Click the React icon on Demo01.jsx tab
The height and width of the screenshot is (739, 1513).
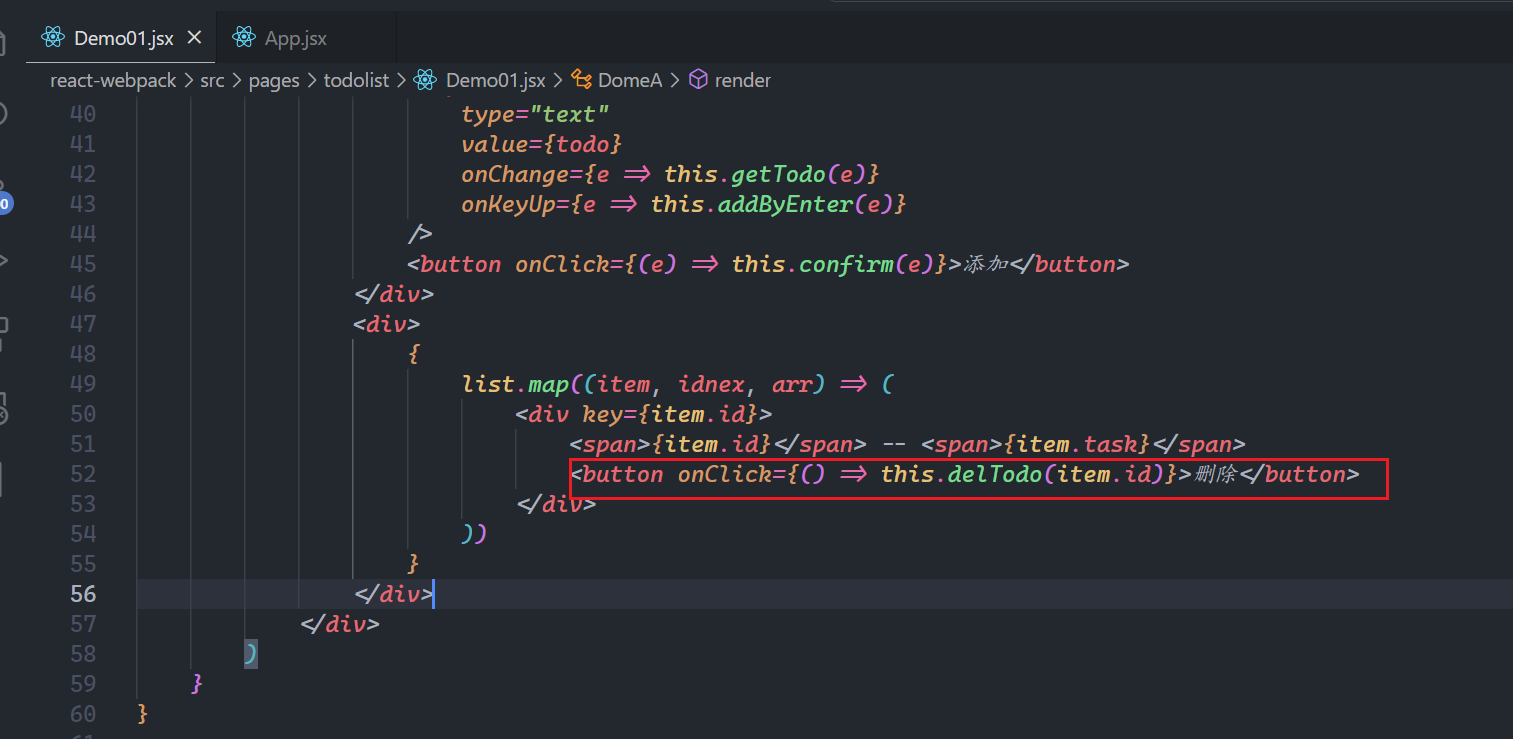(x=52, y=38)
